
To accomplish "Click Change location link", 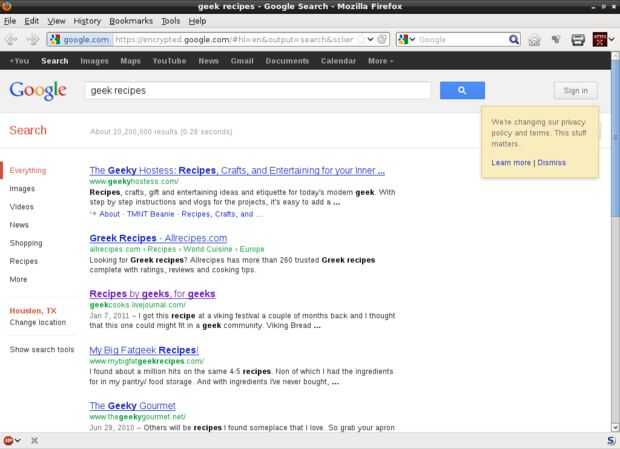I will pos(38,323).
